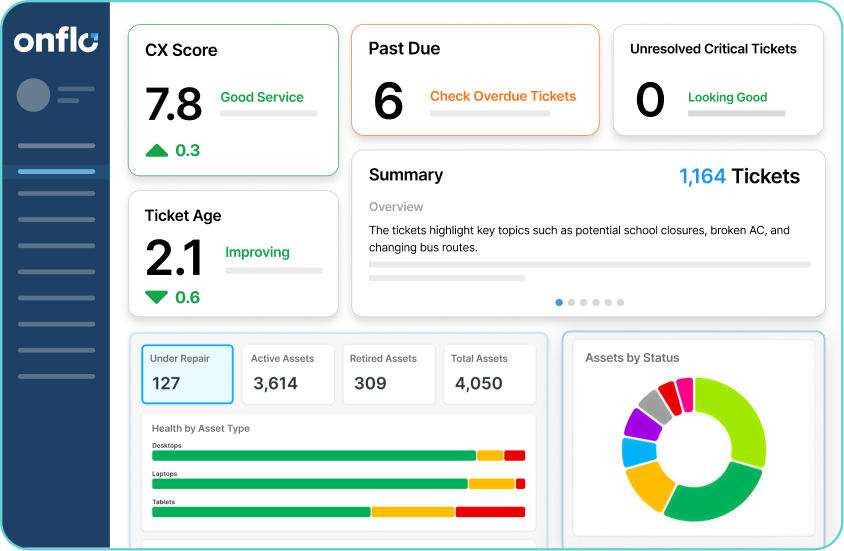This screenshot has height=551, width=844.
Task: Click the red segment of Tablets bar
Action: click(x=490, y=512)
